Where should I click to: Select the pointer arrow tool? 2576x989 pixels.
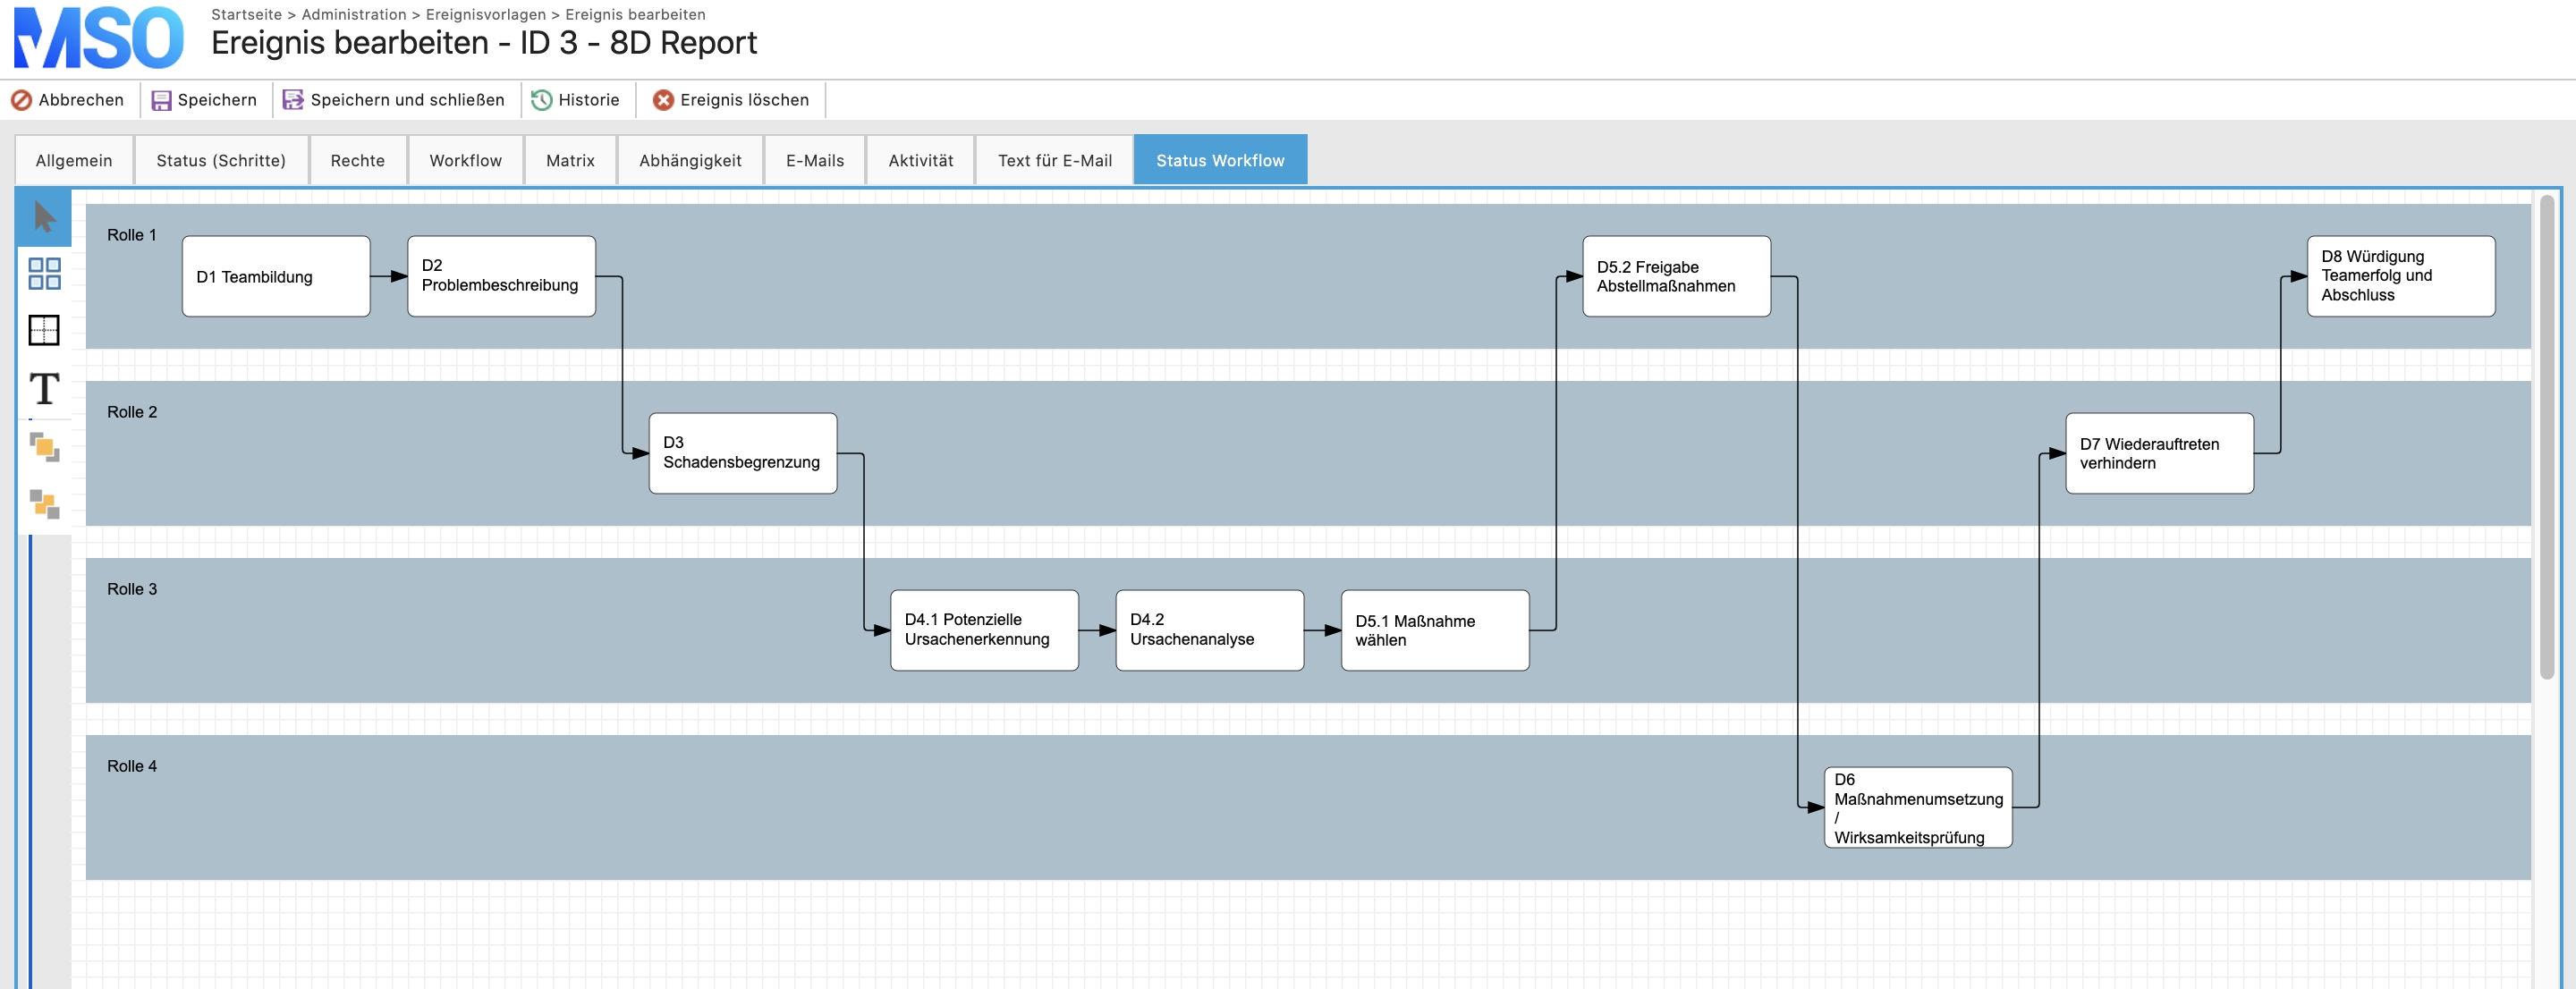tap(44, 217)
